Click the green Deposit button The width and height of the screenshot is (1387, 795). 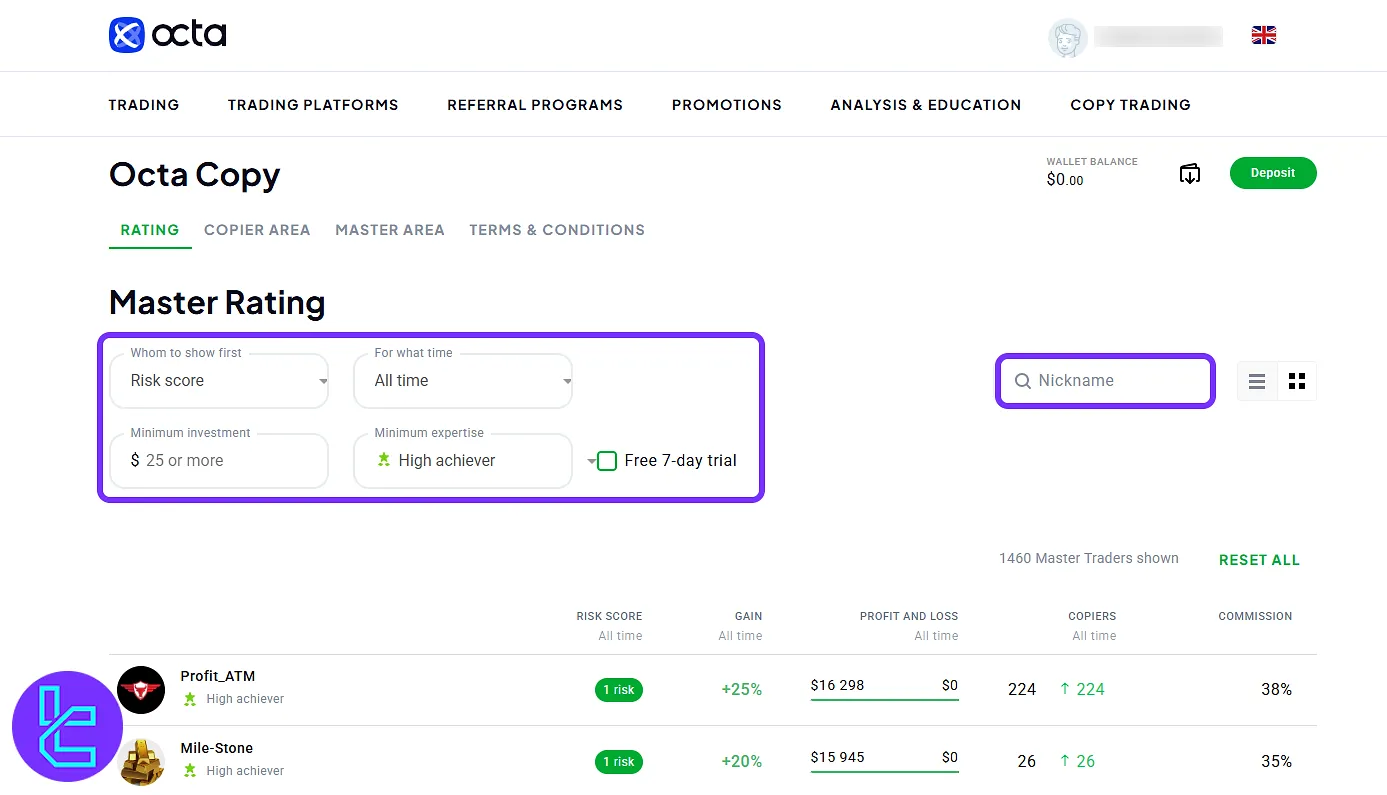1273,173
